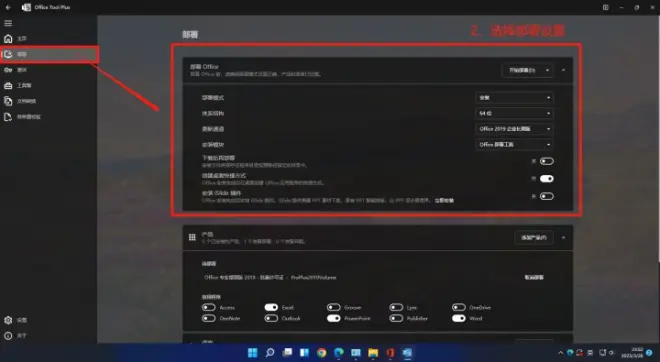
Task: Open the red Office app on taskbar
Action: 390,353
